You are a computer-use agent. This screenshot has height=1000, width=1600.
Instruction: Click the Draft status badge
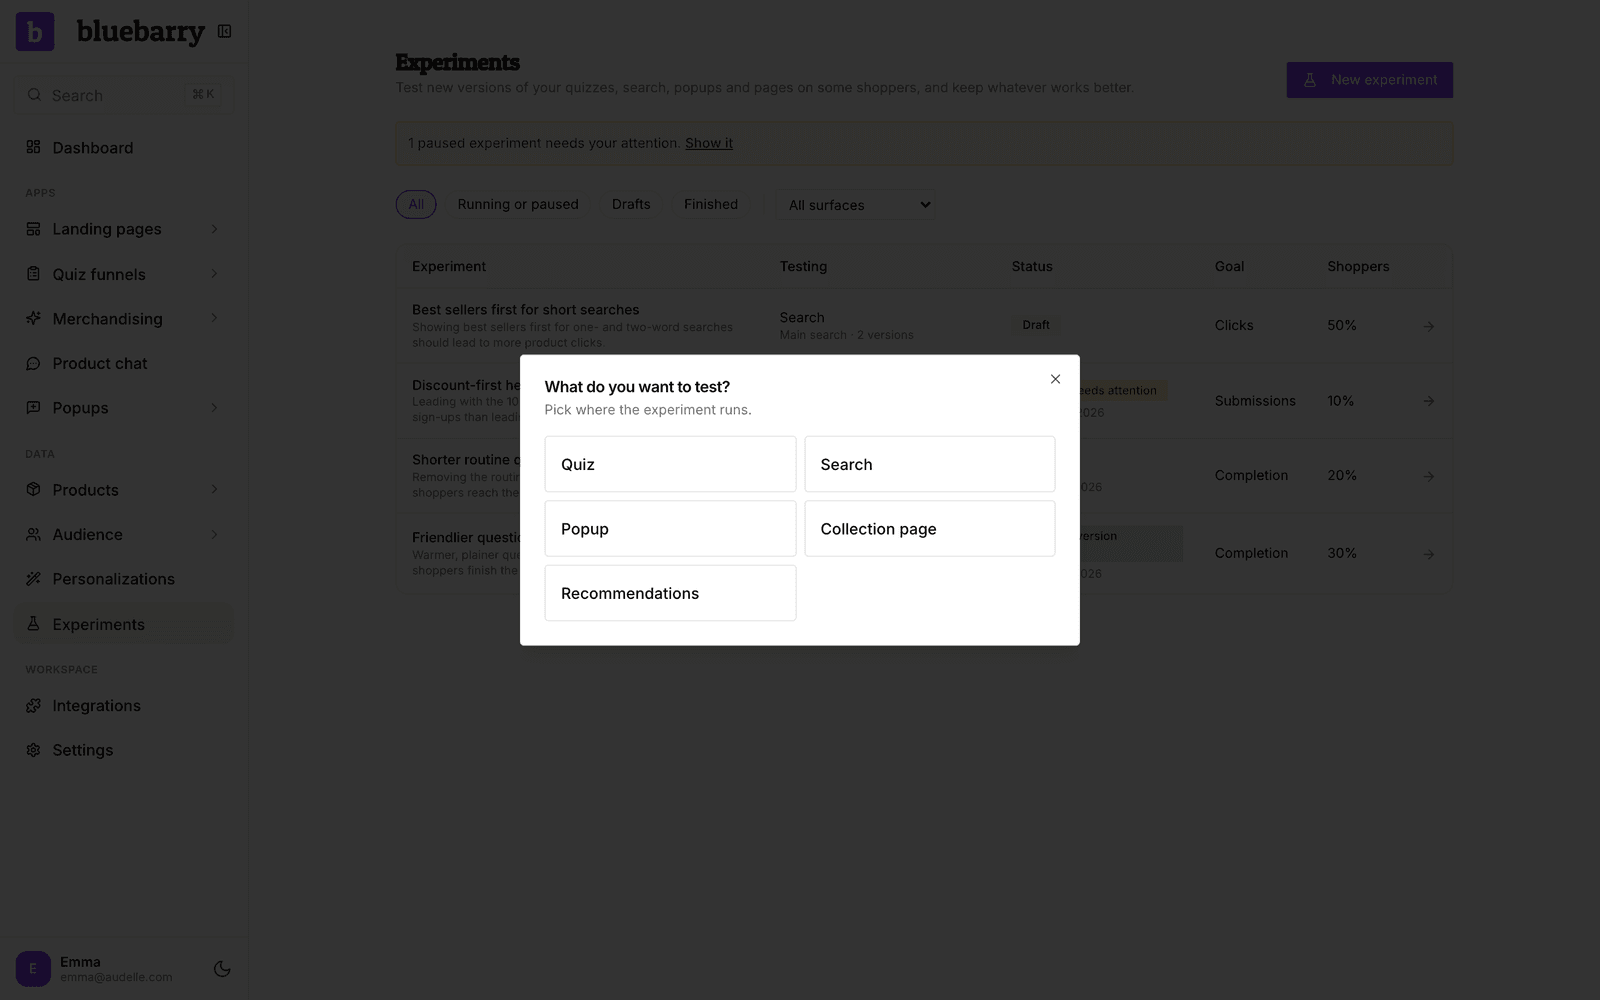tap(1036, 325)
